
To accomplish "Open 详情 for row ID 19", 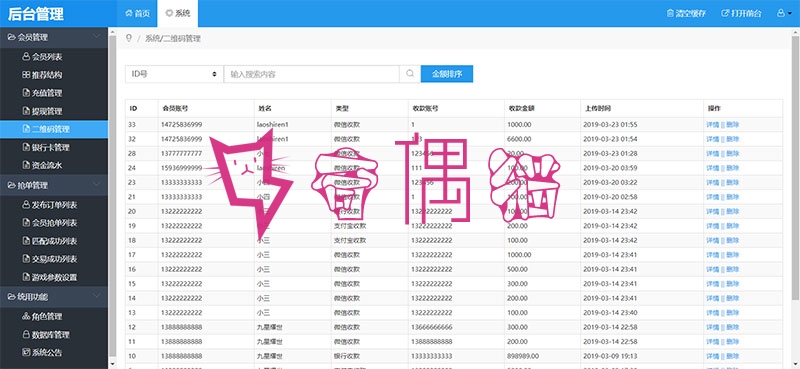I will pyautogui.click(x=712, y=226).
